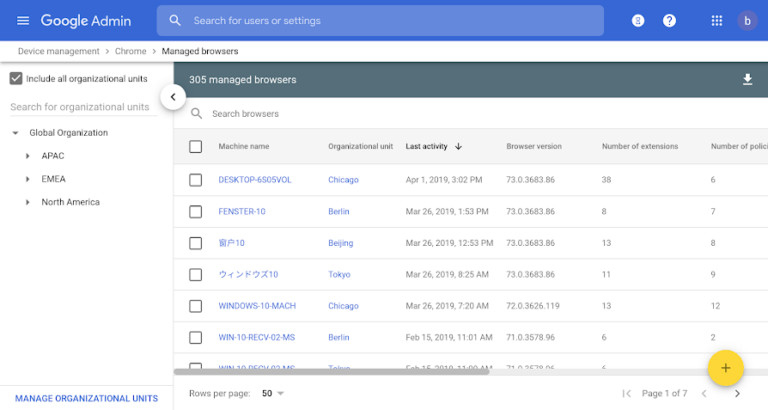Open the Google apps grid

(716, 21)
